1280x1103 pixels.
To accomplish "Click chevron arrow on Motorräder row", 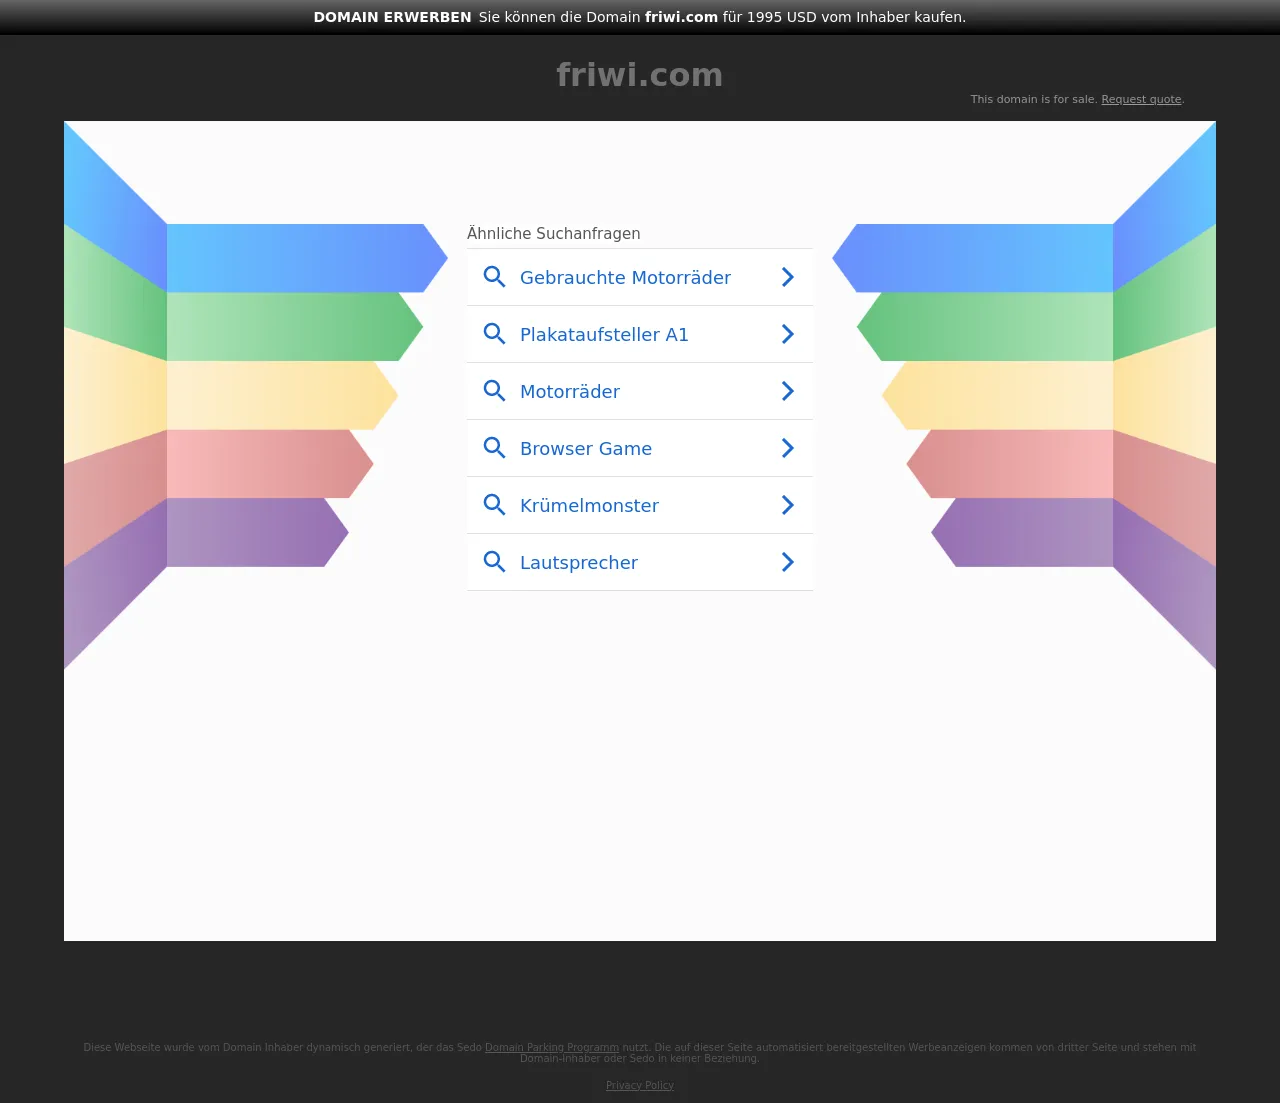I will [788, 391].
